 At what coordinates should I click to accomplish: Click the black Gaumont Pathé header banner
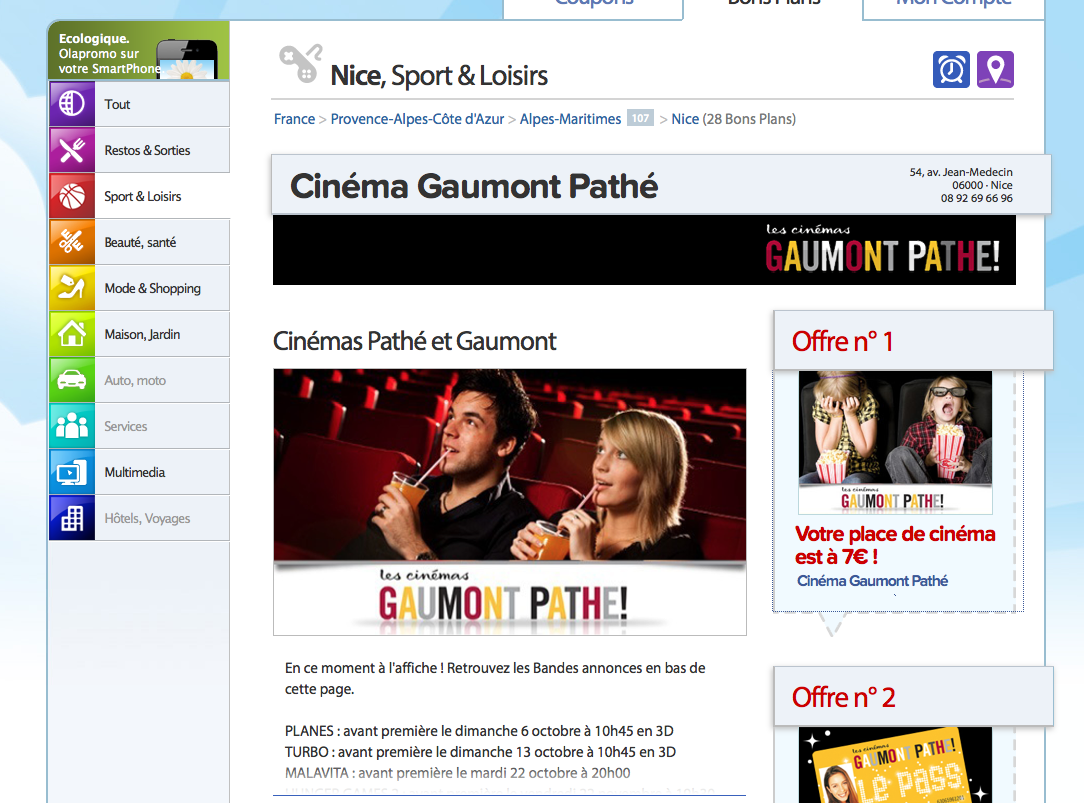click(x=644, y=249)
